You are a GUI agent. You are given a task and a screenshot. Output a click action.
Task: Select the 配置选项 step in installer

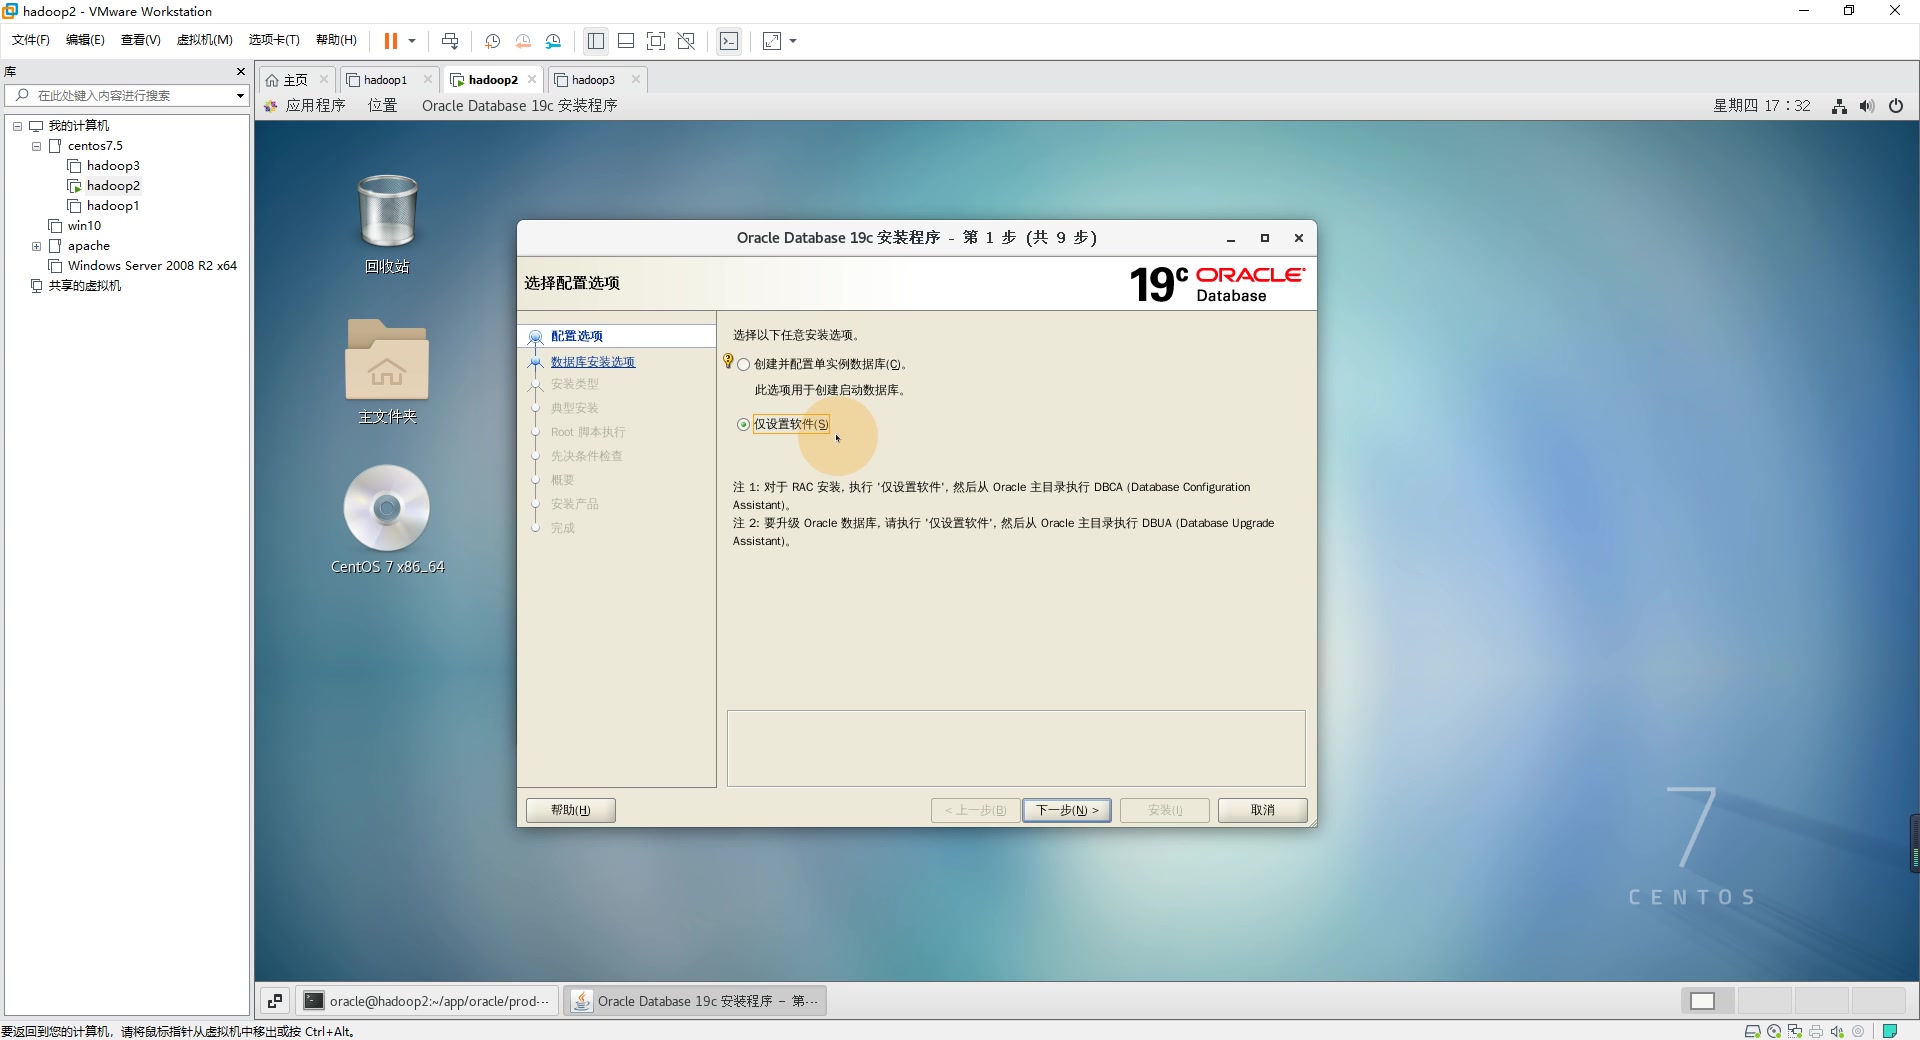[x=577, y=336]
